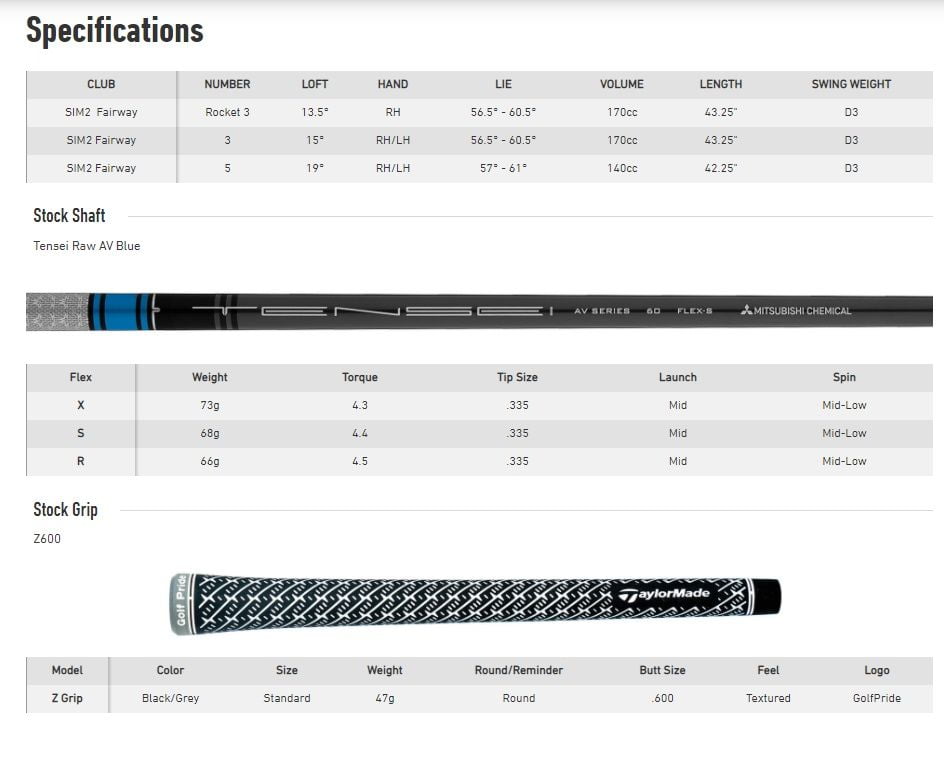Click the Z600 grip label
Screen dimensions: 952x768
tap(47, 539)
